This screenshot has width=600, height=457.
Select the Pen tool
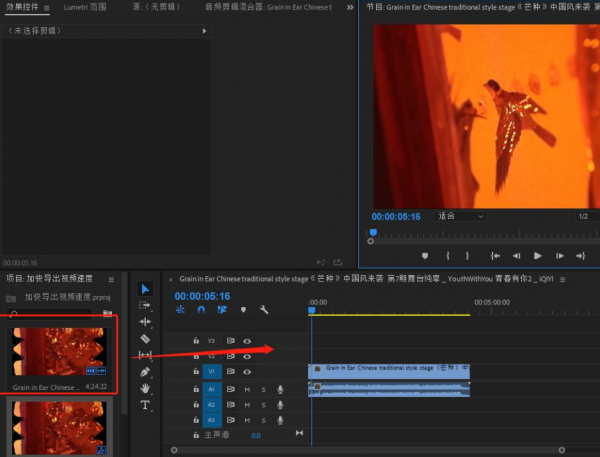145,372
